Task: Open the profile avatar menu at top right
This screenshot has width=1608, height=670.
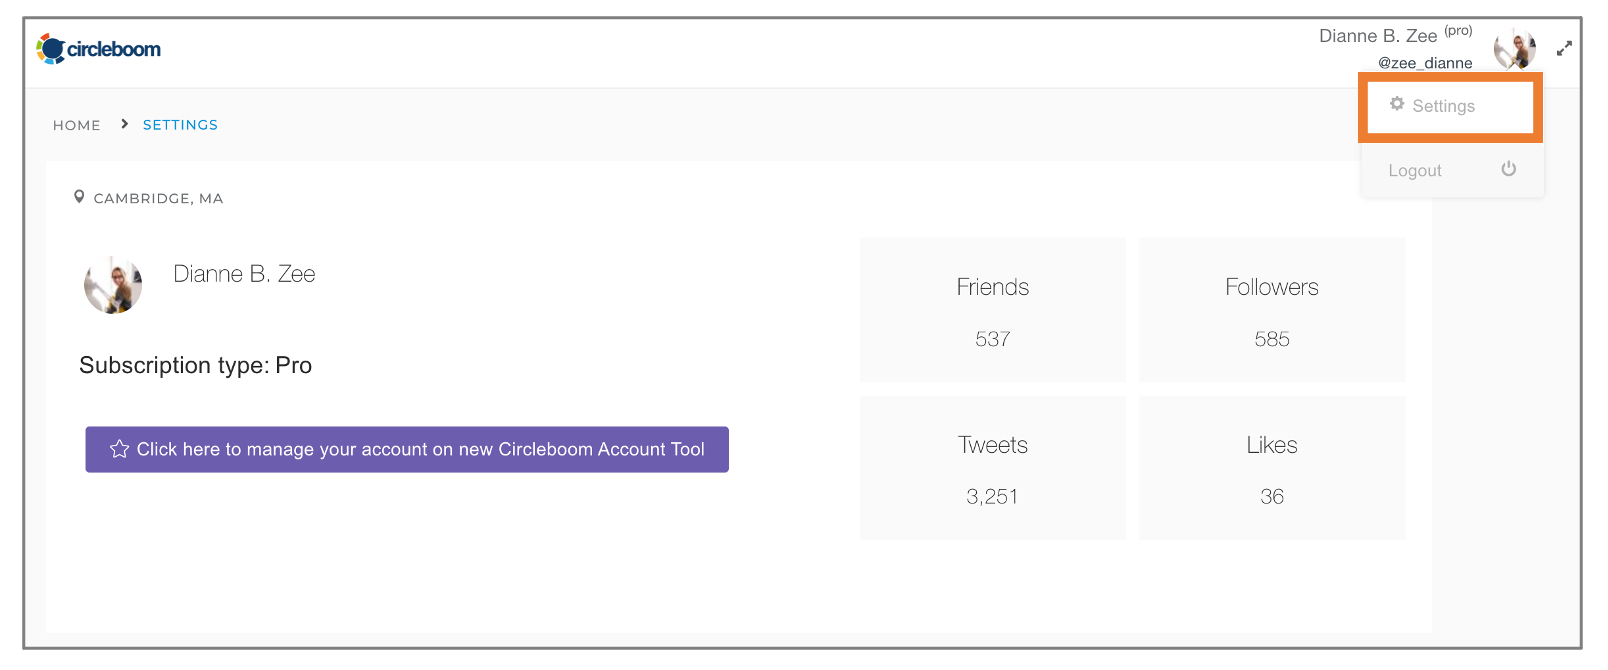Action: [x=1515, y=48]
